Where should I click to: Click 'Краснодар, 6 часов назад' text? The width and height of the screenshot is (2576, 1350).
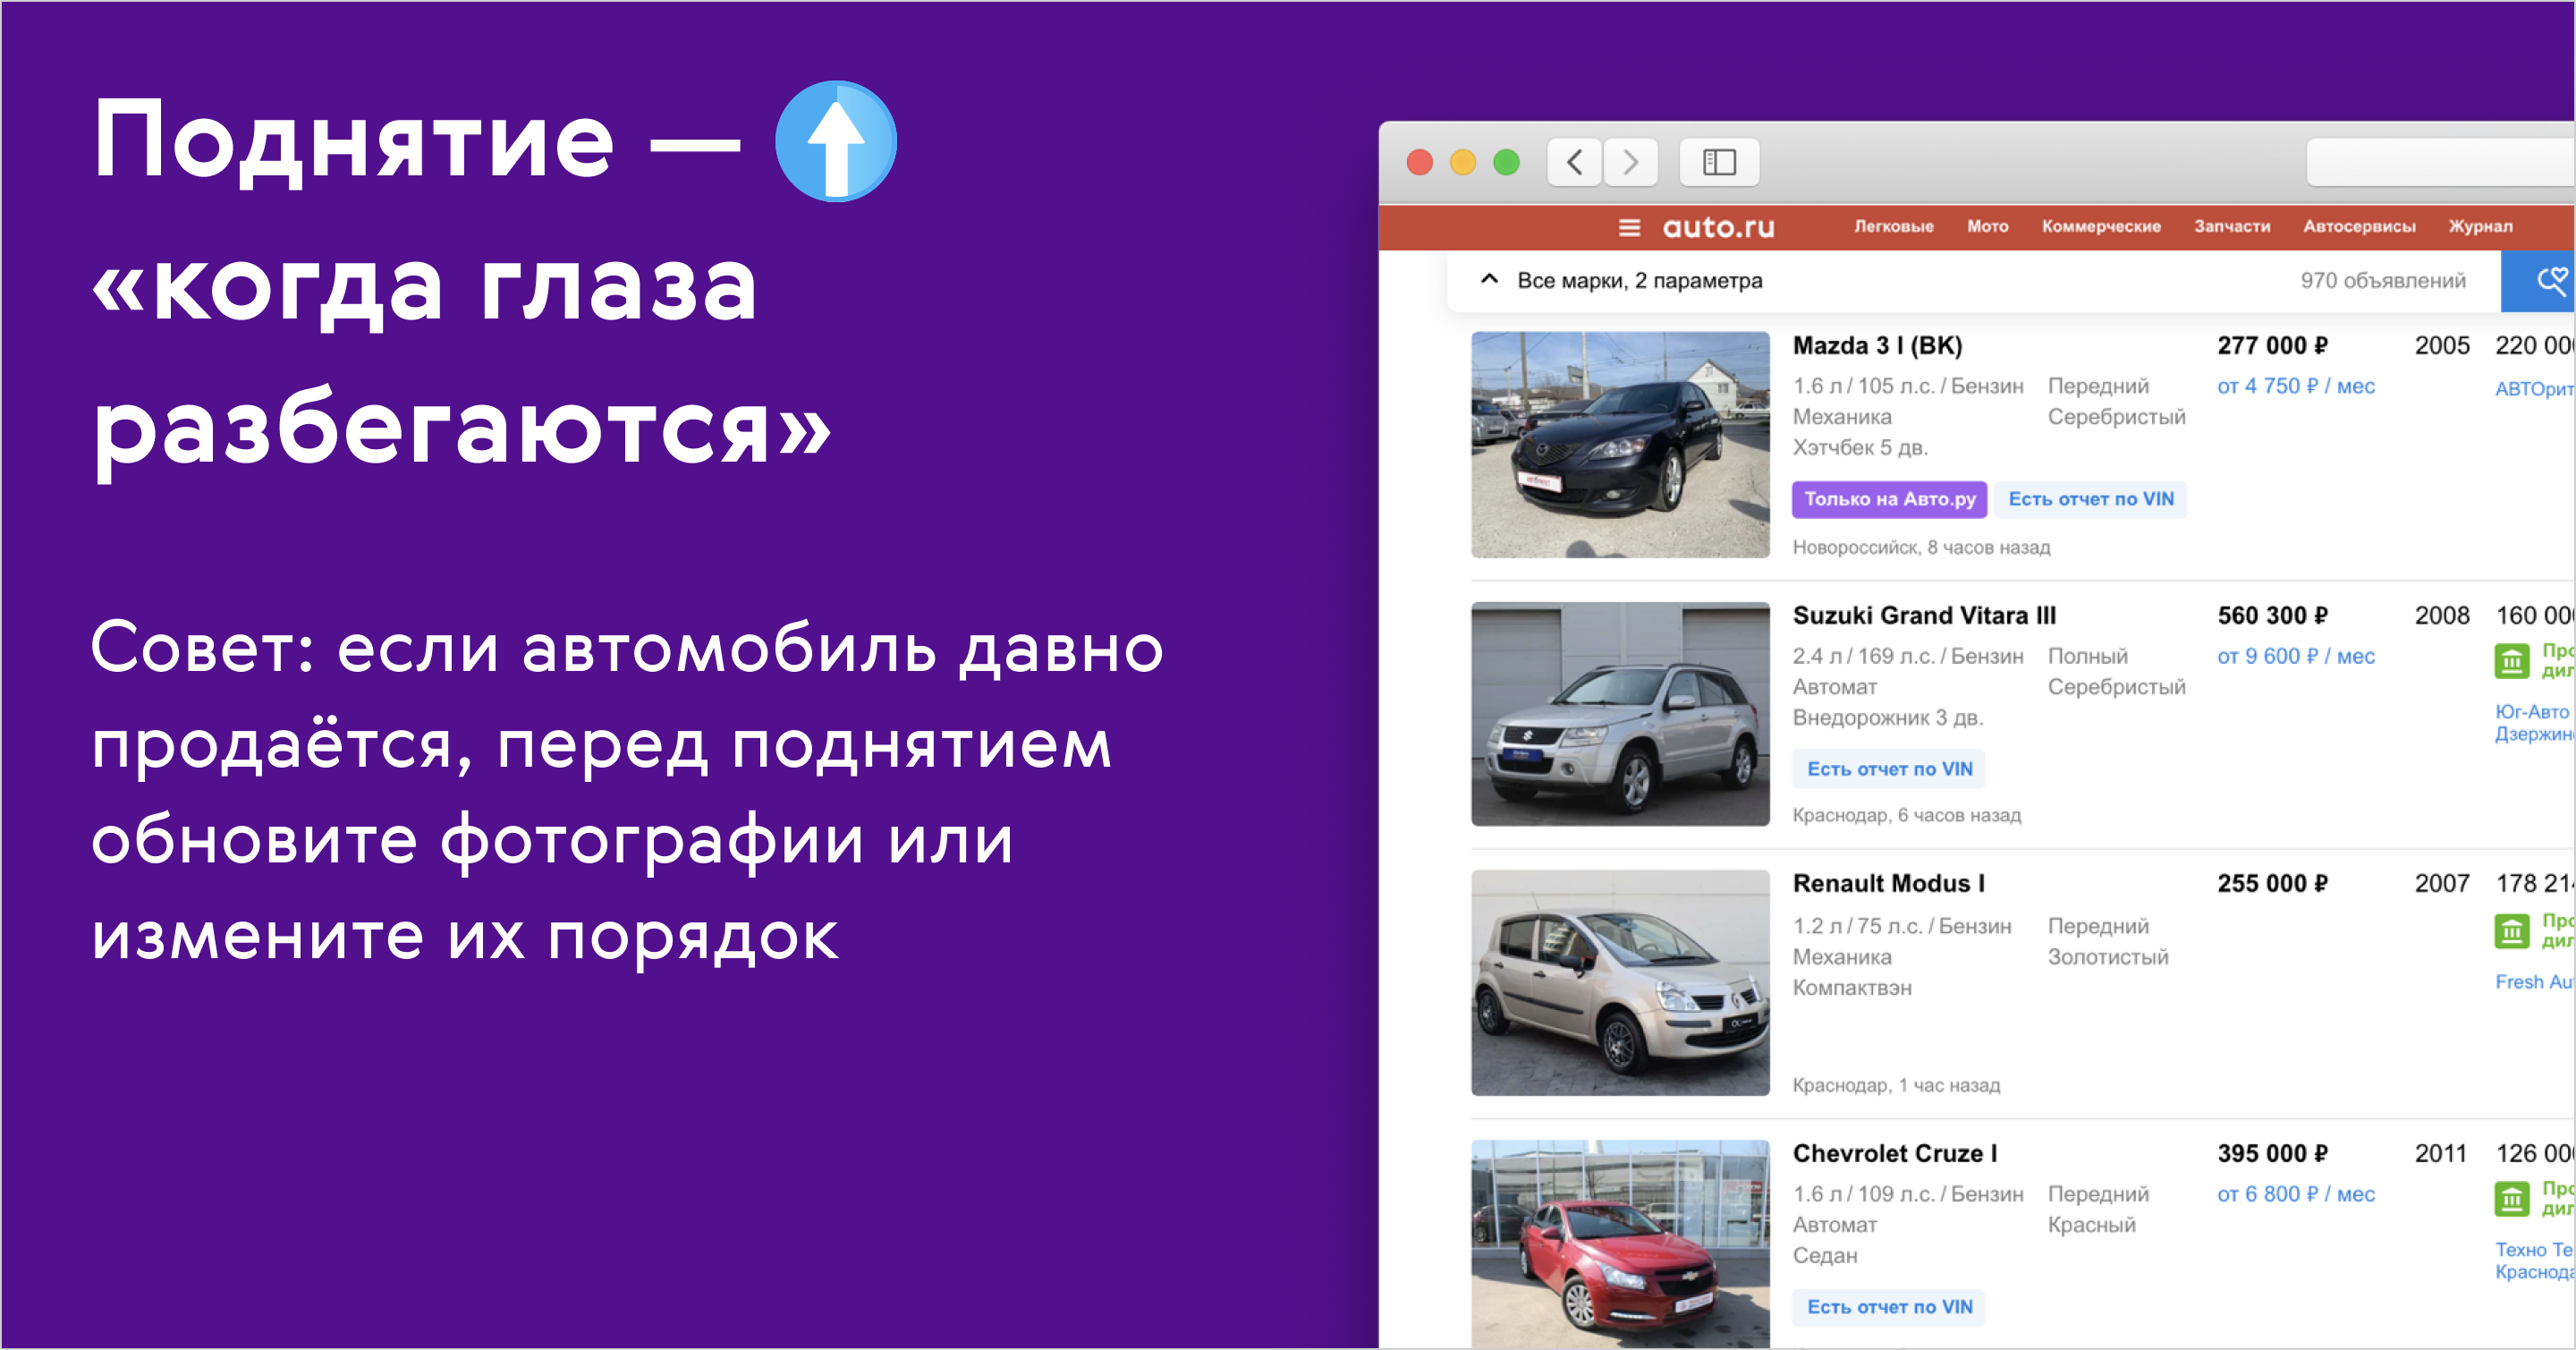1906,816
